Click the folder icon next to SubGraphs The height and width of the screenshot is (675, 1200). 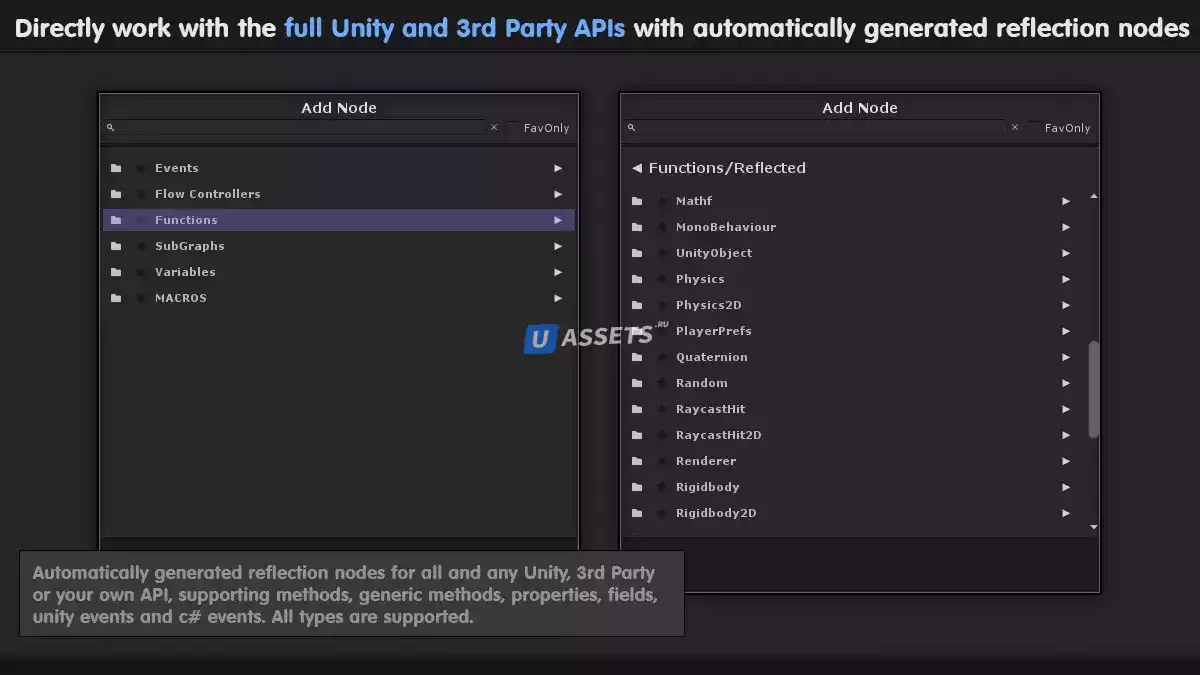pos(116,246)
